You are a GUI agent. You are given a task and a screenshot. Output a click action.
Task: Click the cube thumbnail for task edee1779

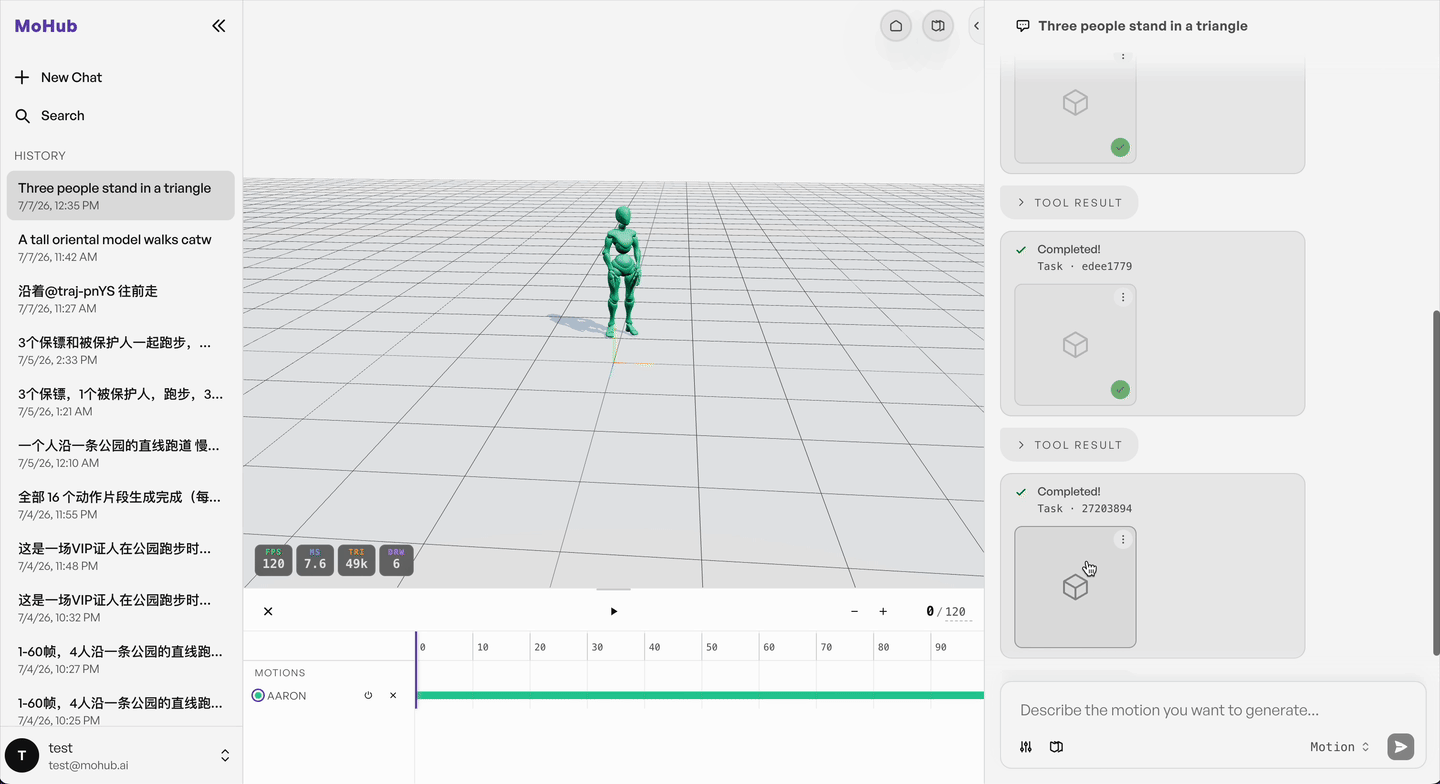click(x=1075, y=345)
